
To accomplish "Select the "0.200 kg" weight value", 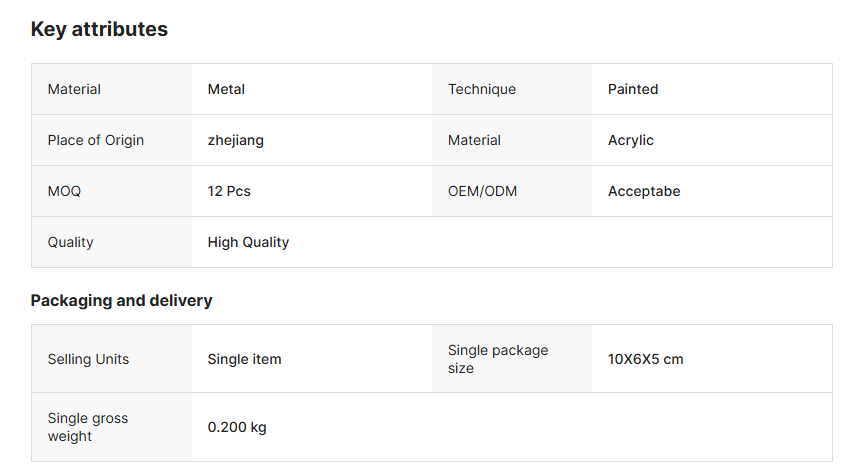I will (x=237, y=427).
